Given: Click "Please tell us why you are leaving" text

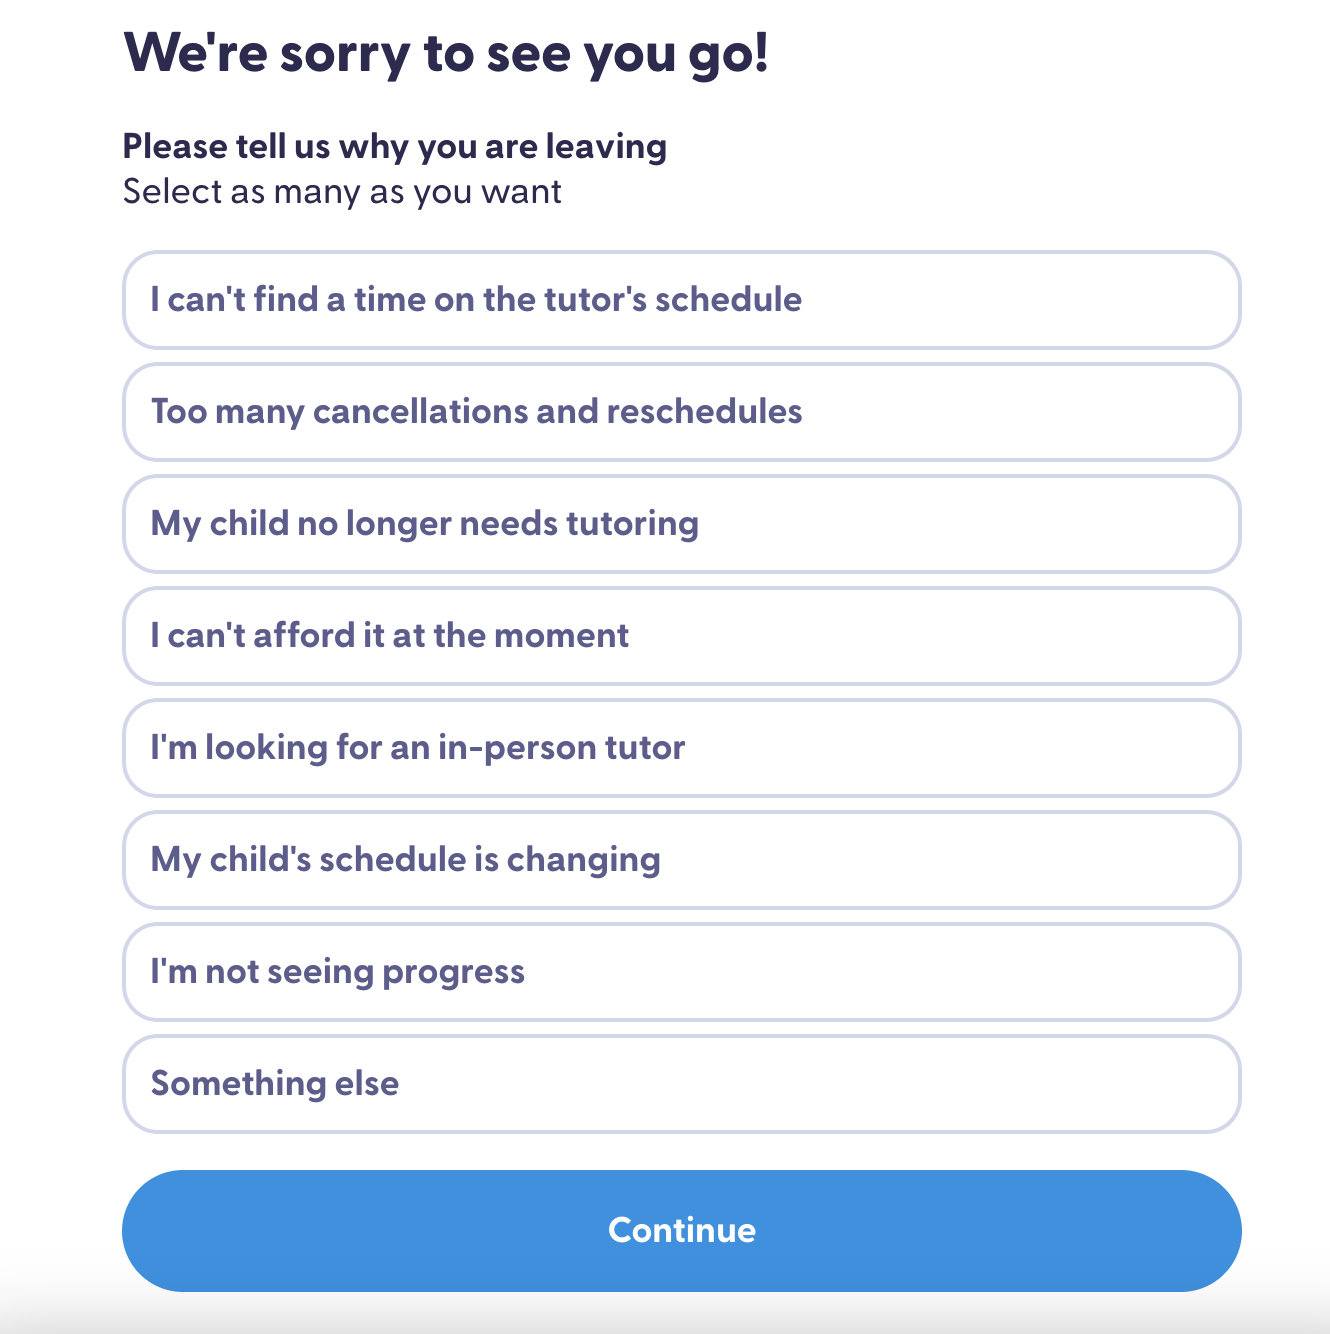Looking at the screenshot, I should [394, 147].
